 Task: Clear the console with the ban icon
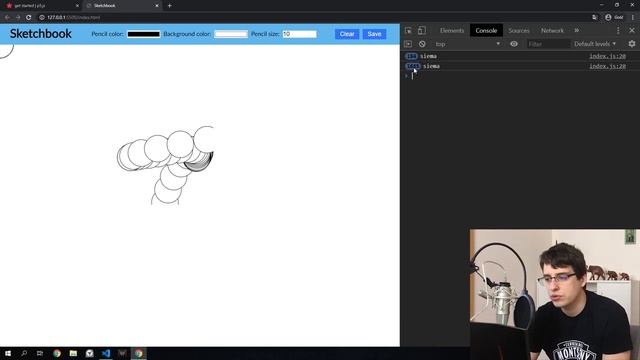tap(422, 44)
